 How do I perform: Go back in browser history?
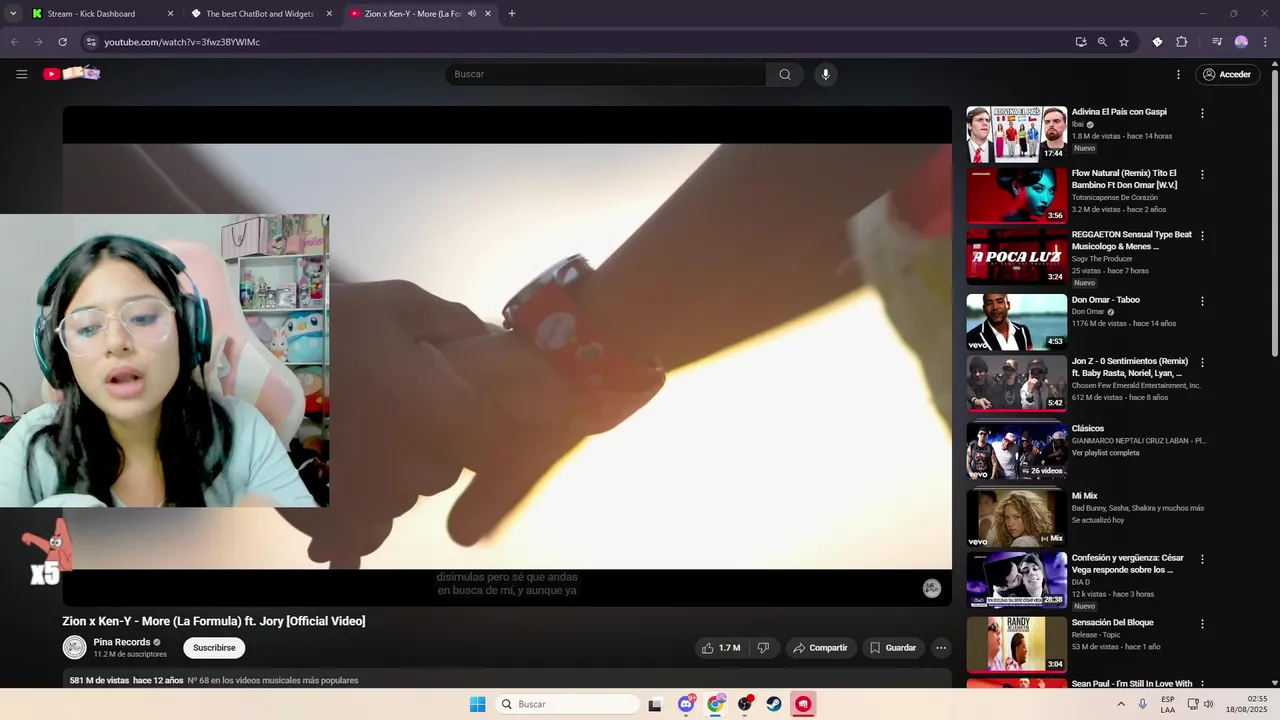pos(14,42)
